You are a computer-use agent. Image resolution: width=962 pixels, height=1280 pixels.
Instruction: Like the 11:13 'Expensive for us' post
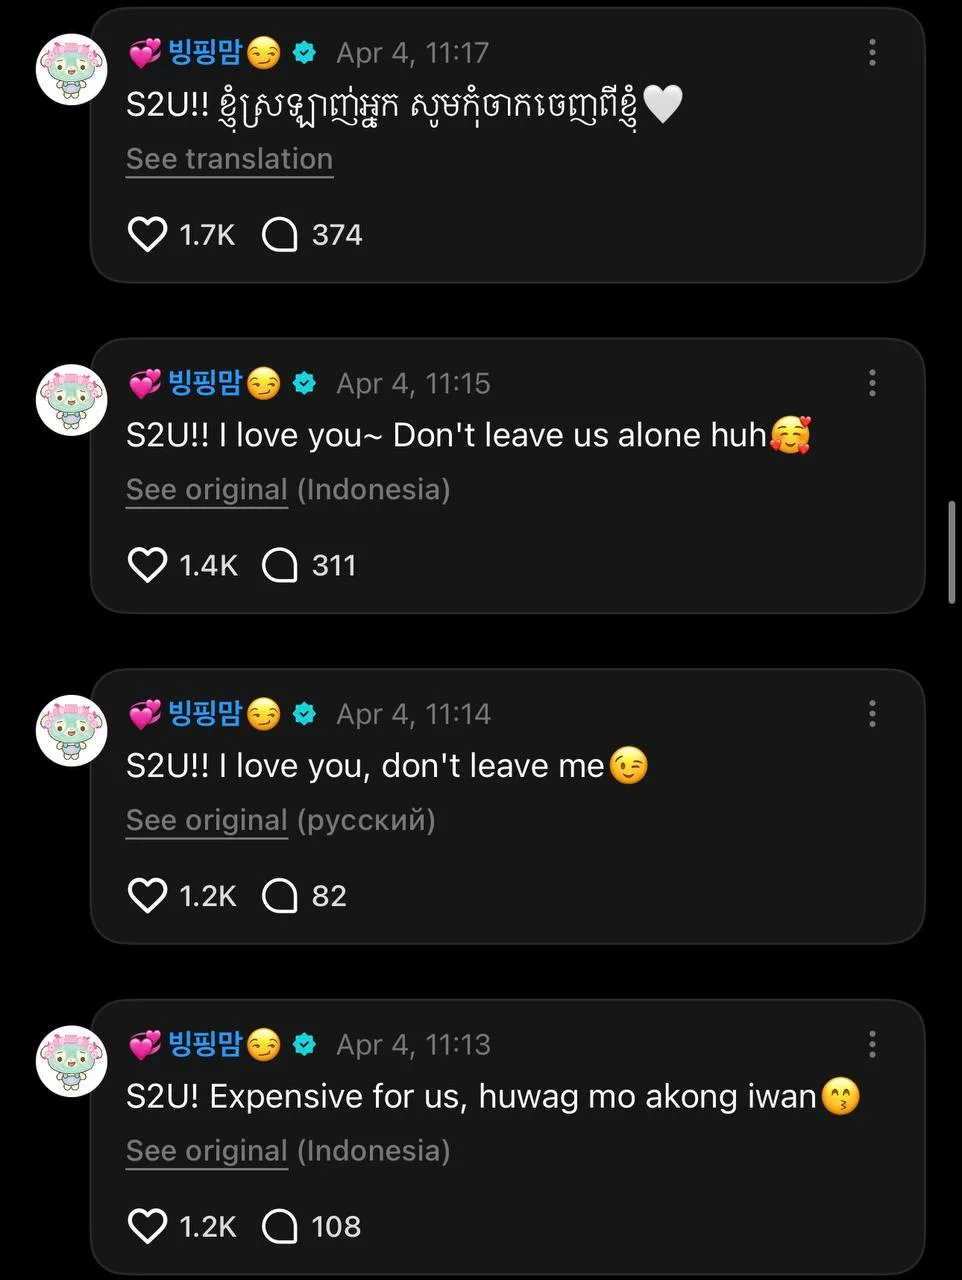point(147,1226)
